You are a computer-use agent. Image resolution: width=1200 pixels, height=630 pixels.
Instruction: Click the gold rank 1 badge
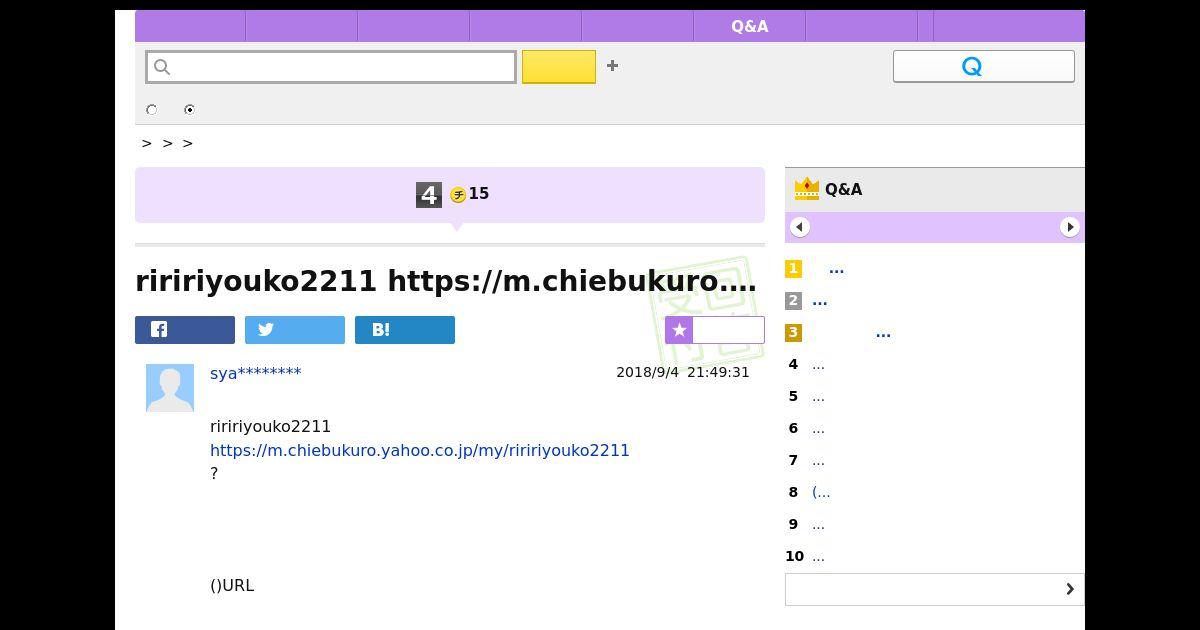793,269
